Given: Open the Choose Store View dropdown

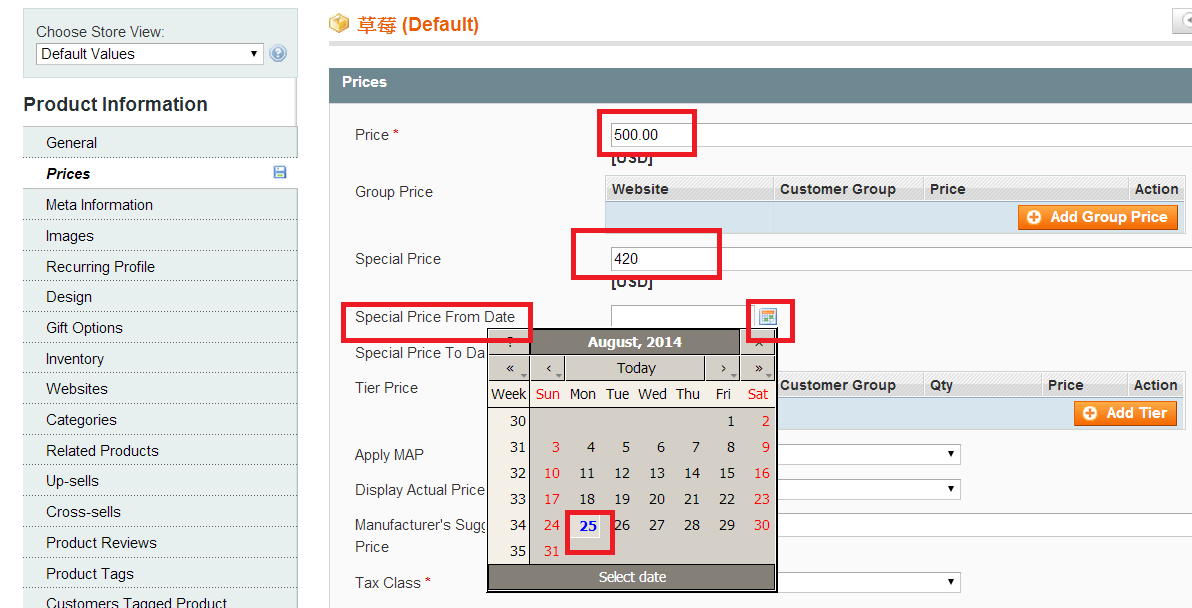Looking at the screenshot, I should tap(150, 54).
